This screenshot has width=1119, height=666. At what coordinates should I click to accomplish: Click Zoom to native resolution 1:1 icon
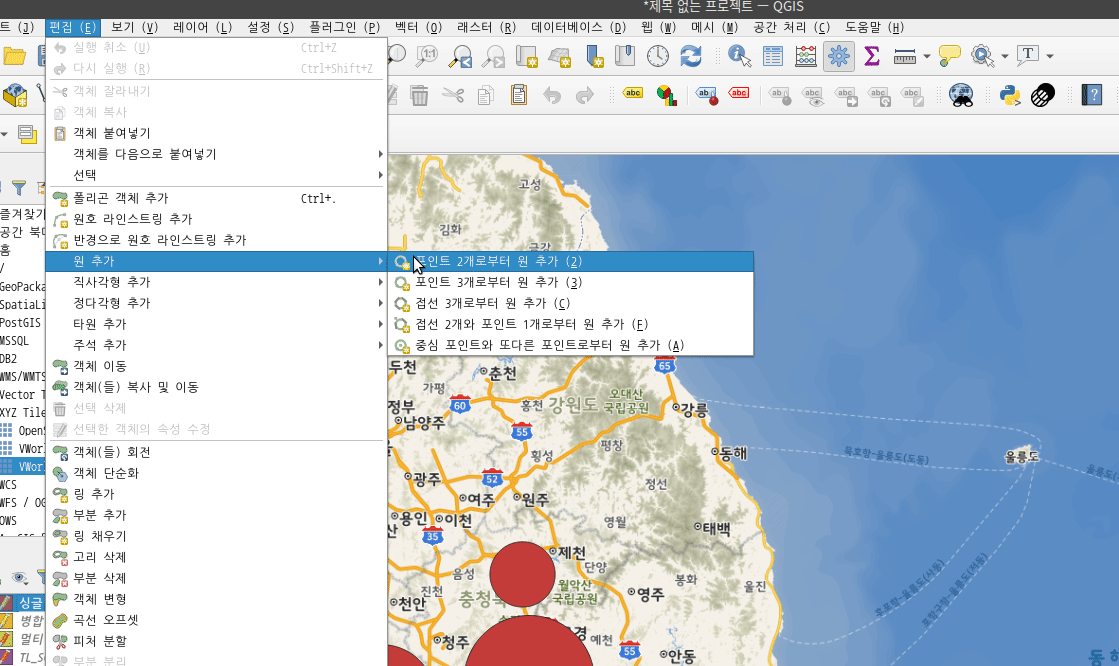tap(427, 56)
